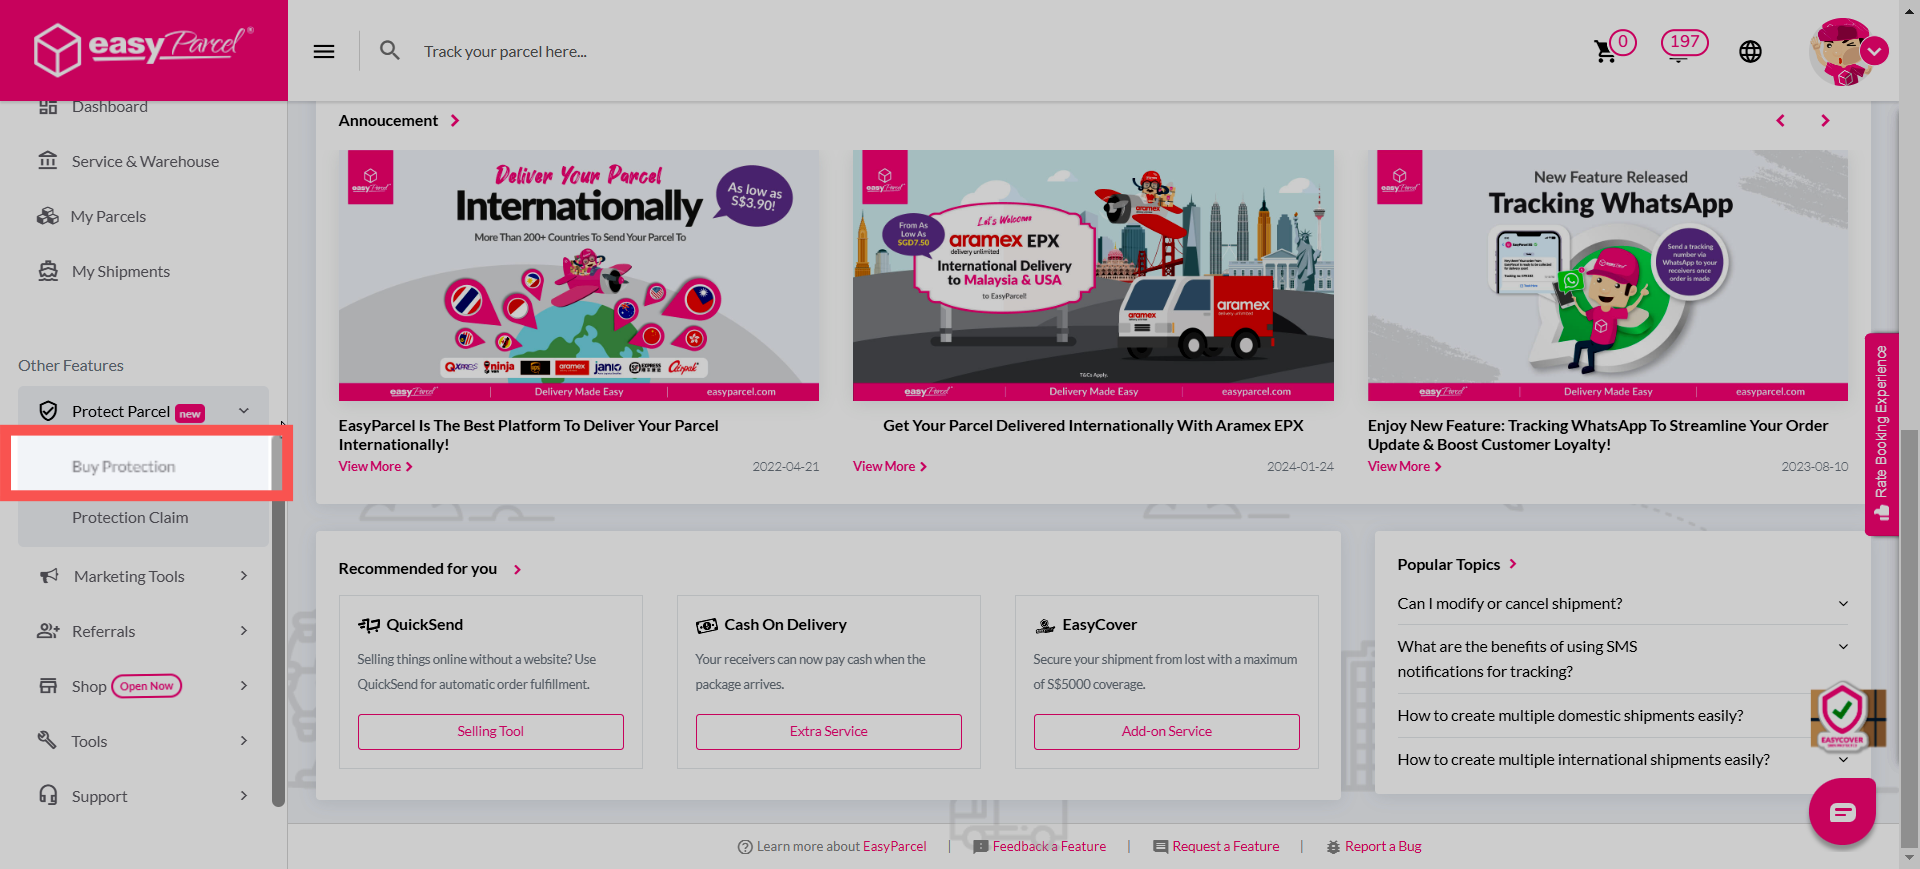Click the page vertical scrollbar
The height and width of the screenshot is (869, 1920).
coord(1909,640)
